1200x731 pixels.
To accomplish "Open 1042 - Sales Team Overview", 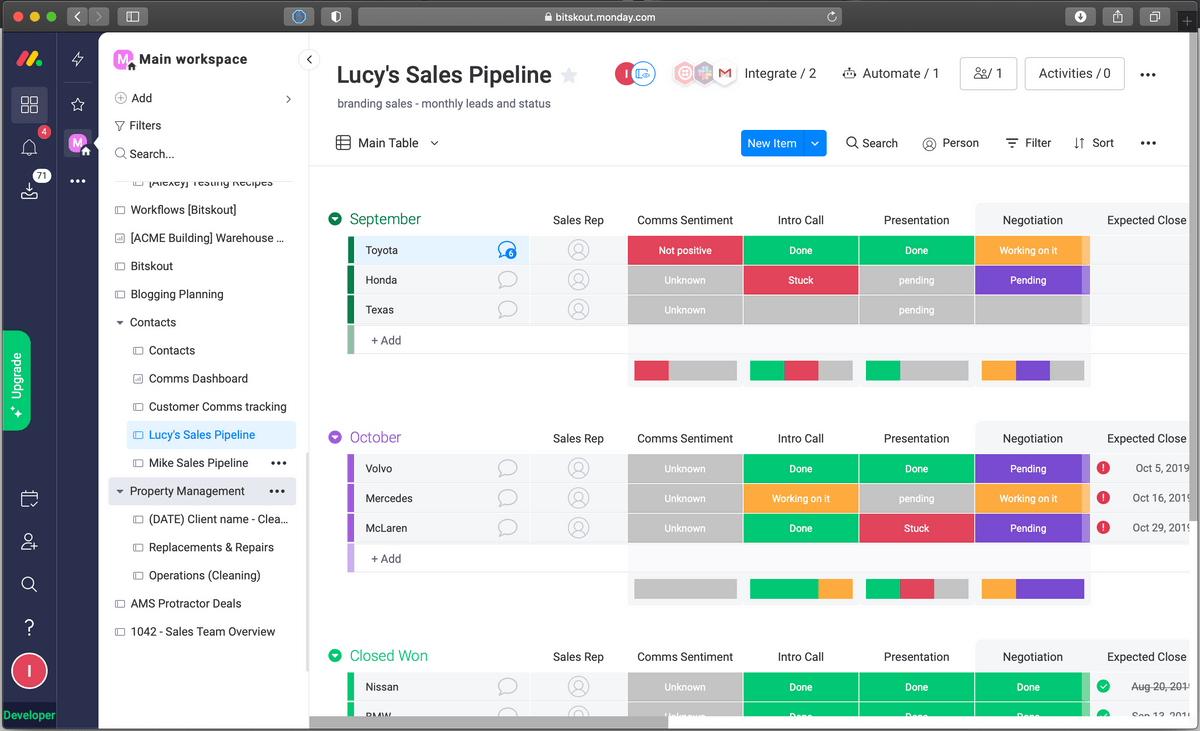I will tap(203, 632).
